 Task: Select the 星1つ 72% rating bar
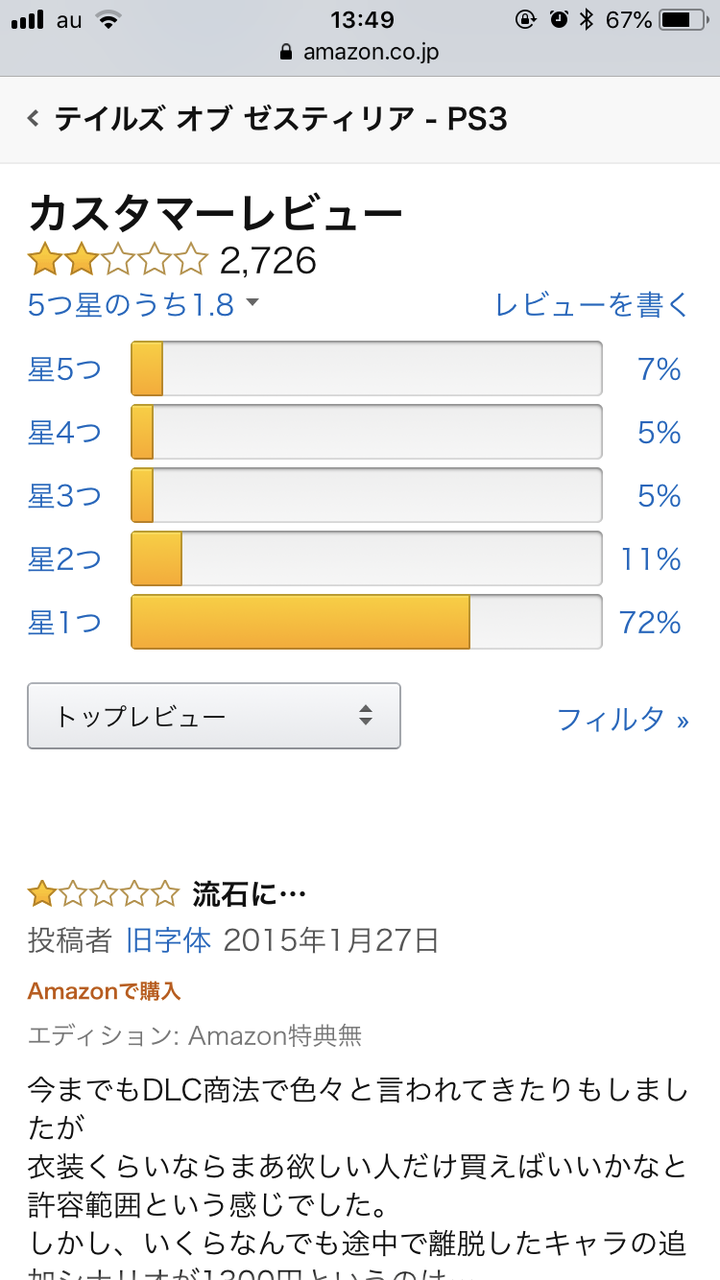[x=367, y=622]
